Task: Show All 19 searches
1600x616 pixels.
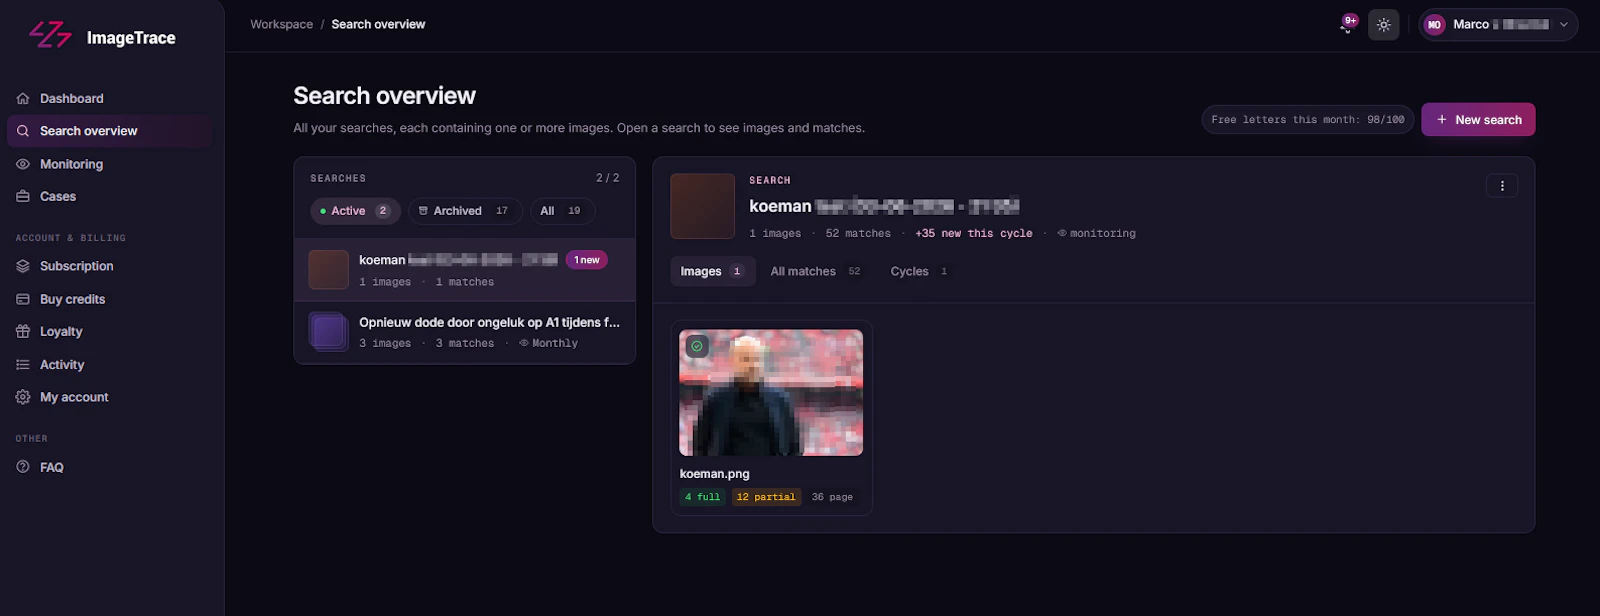Action: pyautogui.click(x=562, y=211)
